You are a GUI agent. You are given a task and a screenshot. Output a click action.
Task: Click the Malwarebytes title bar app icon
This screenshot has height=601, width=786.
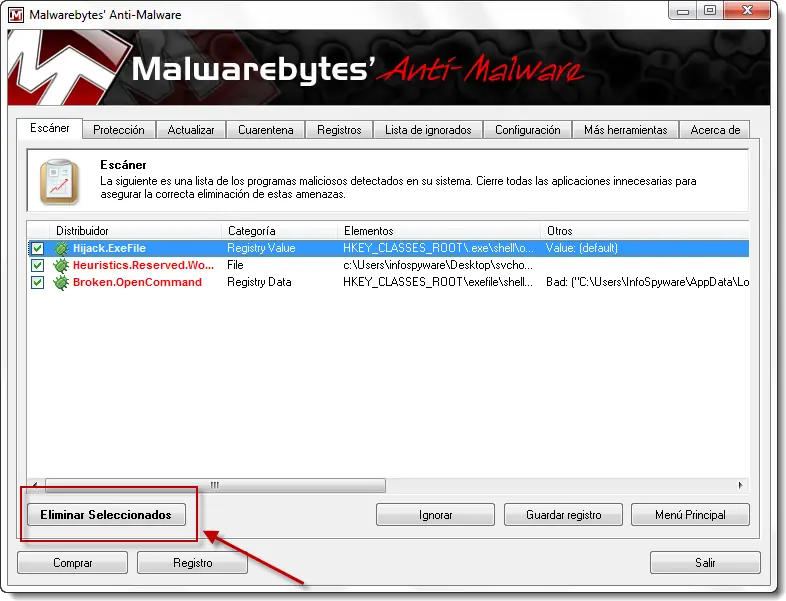tap(16, 15)
